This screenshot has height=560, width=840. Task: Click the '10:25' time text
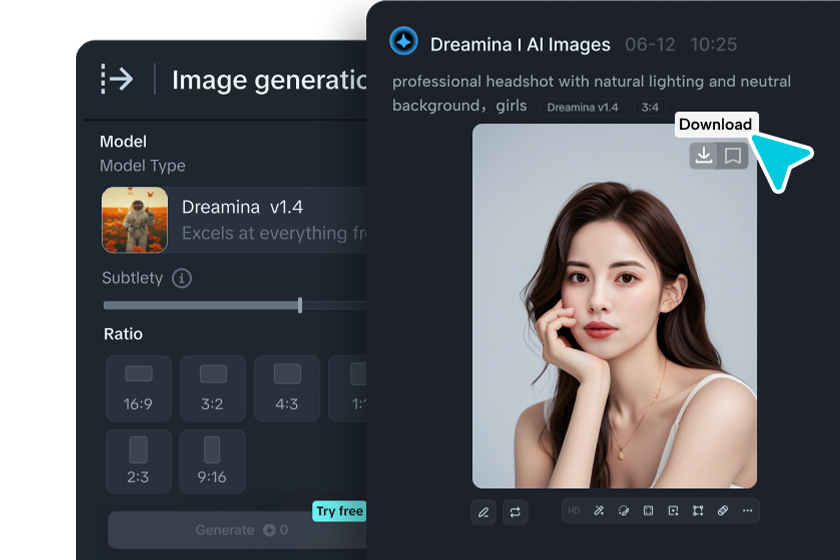714,44
